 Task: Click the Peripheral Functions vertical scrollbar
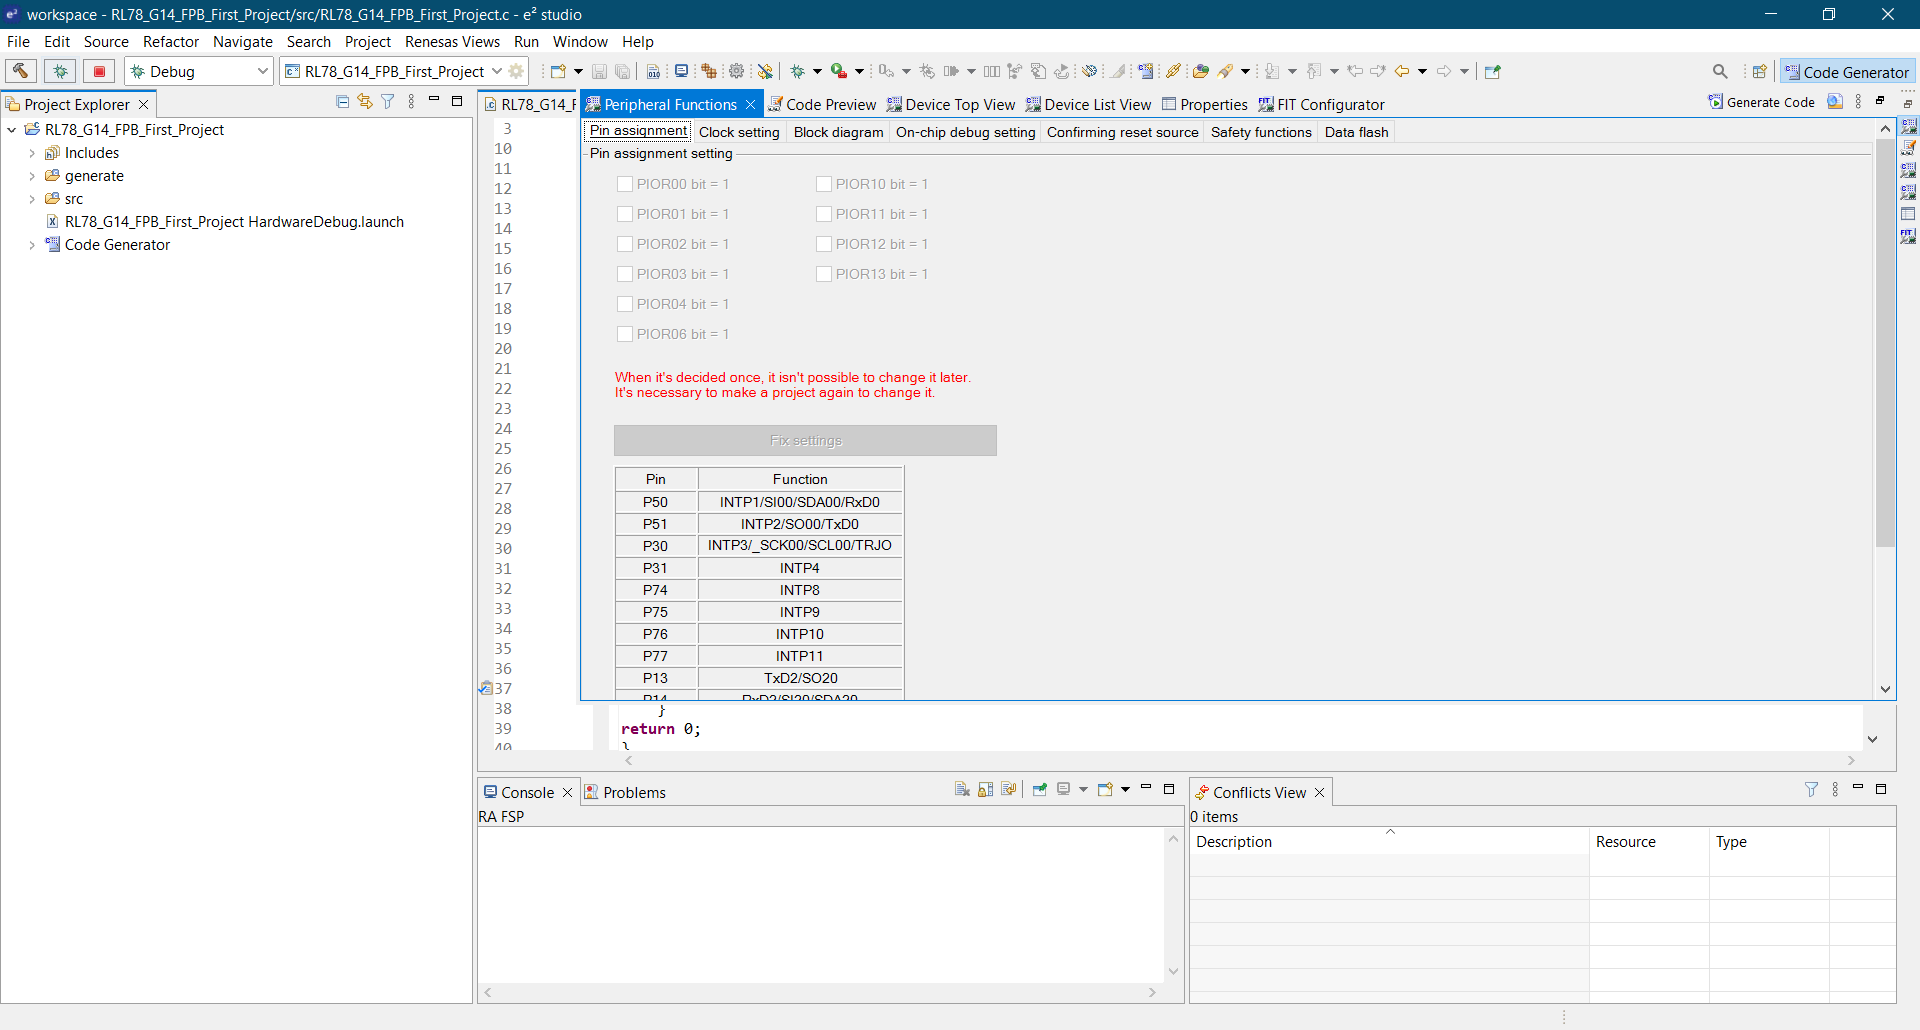(1885, 340)
